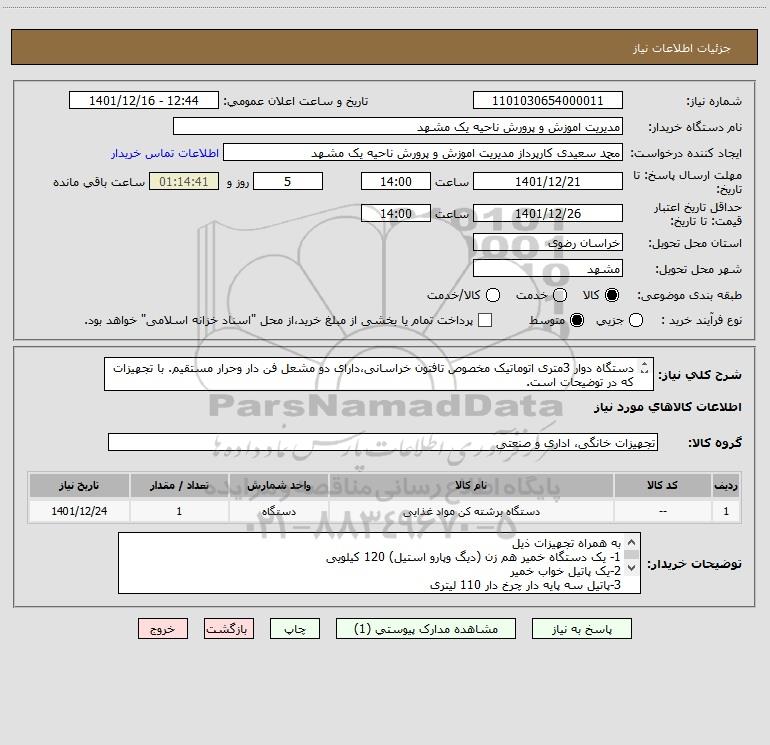770x745 pixels.
Task: Click the ردیف column header
Action: pyautogui.click(x=726, y=485)
